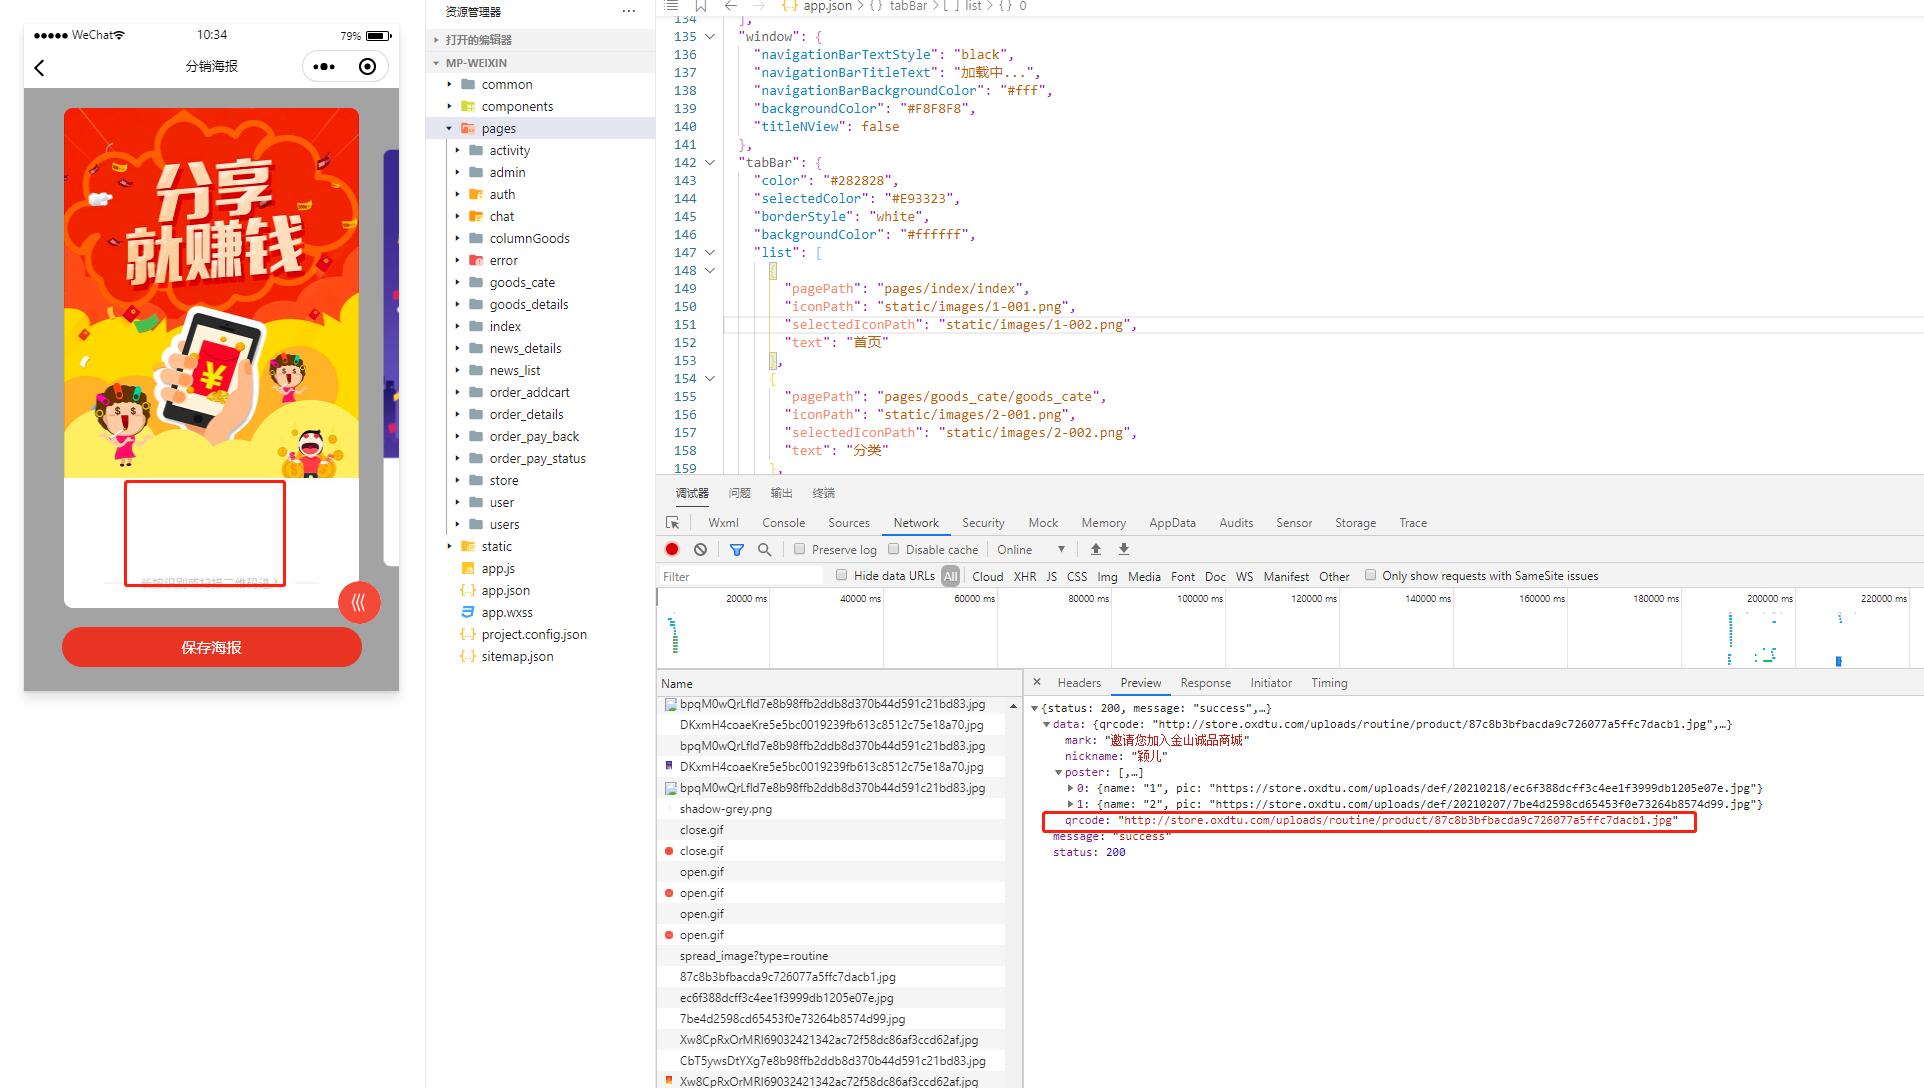The image size is (1924, 1088).
Task: Click the app.json breadcrumb entry
Action: 827,6
